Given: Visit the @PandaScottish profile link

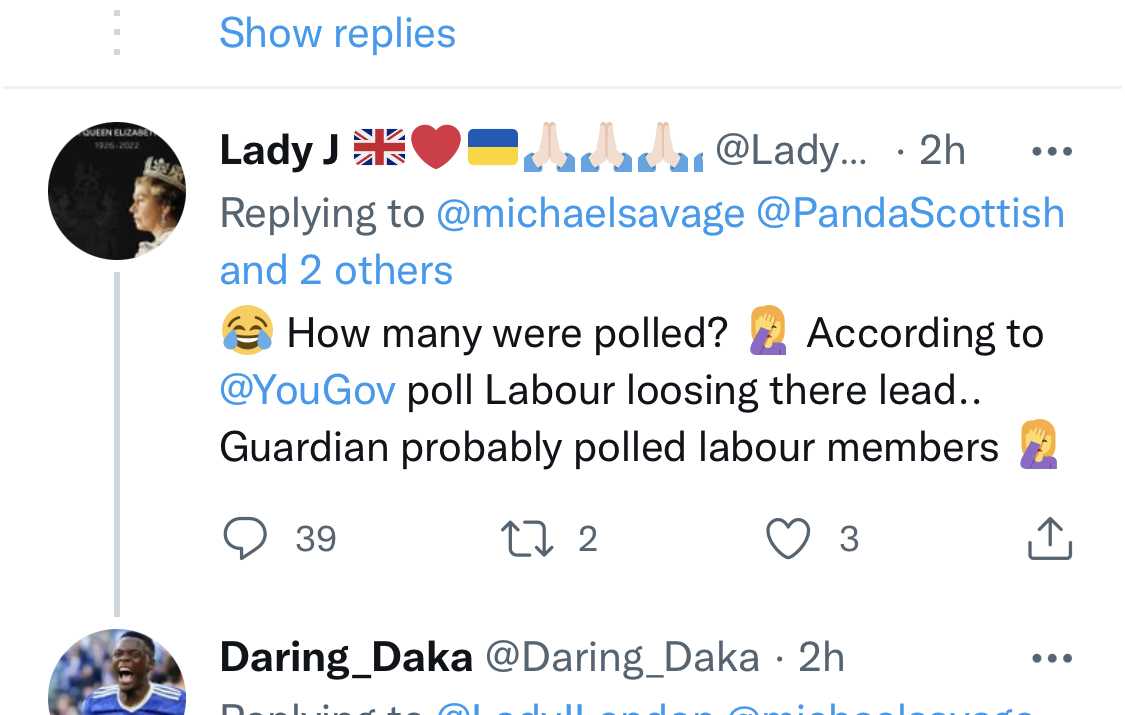Looking at the screenshot, I should coord(910,213).
